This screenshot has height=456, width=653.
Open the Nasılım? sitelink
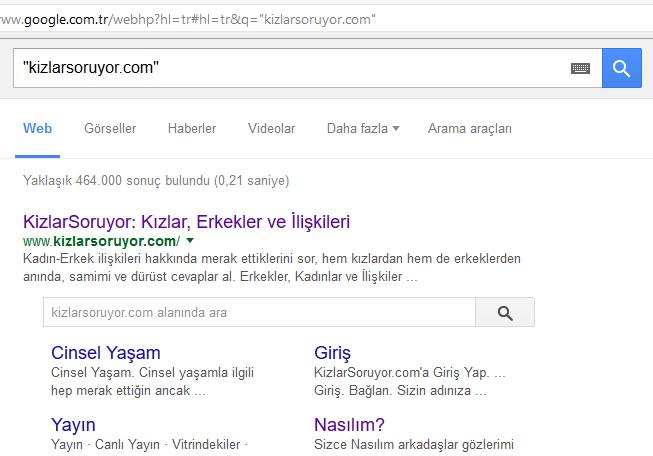349,425
